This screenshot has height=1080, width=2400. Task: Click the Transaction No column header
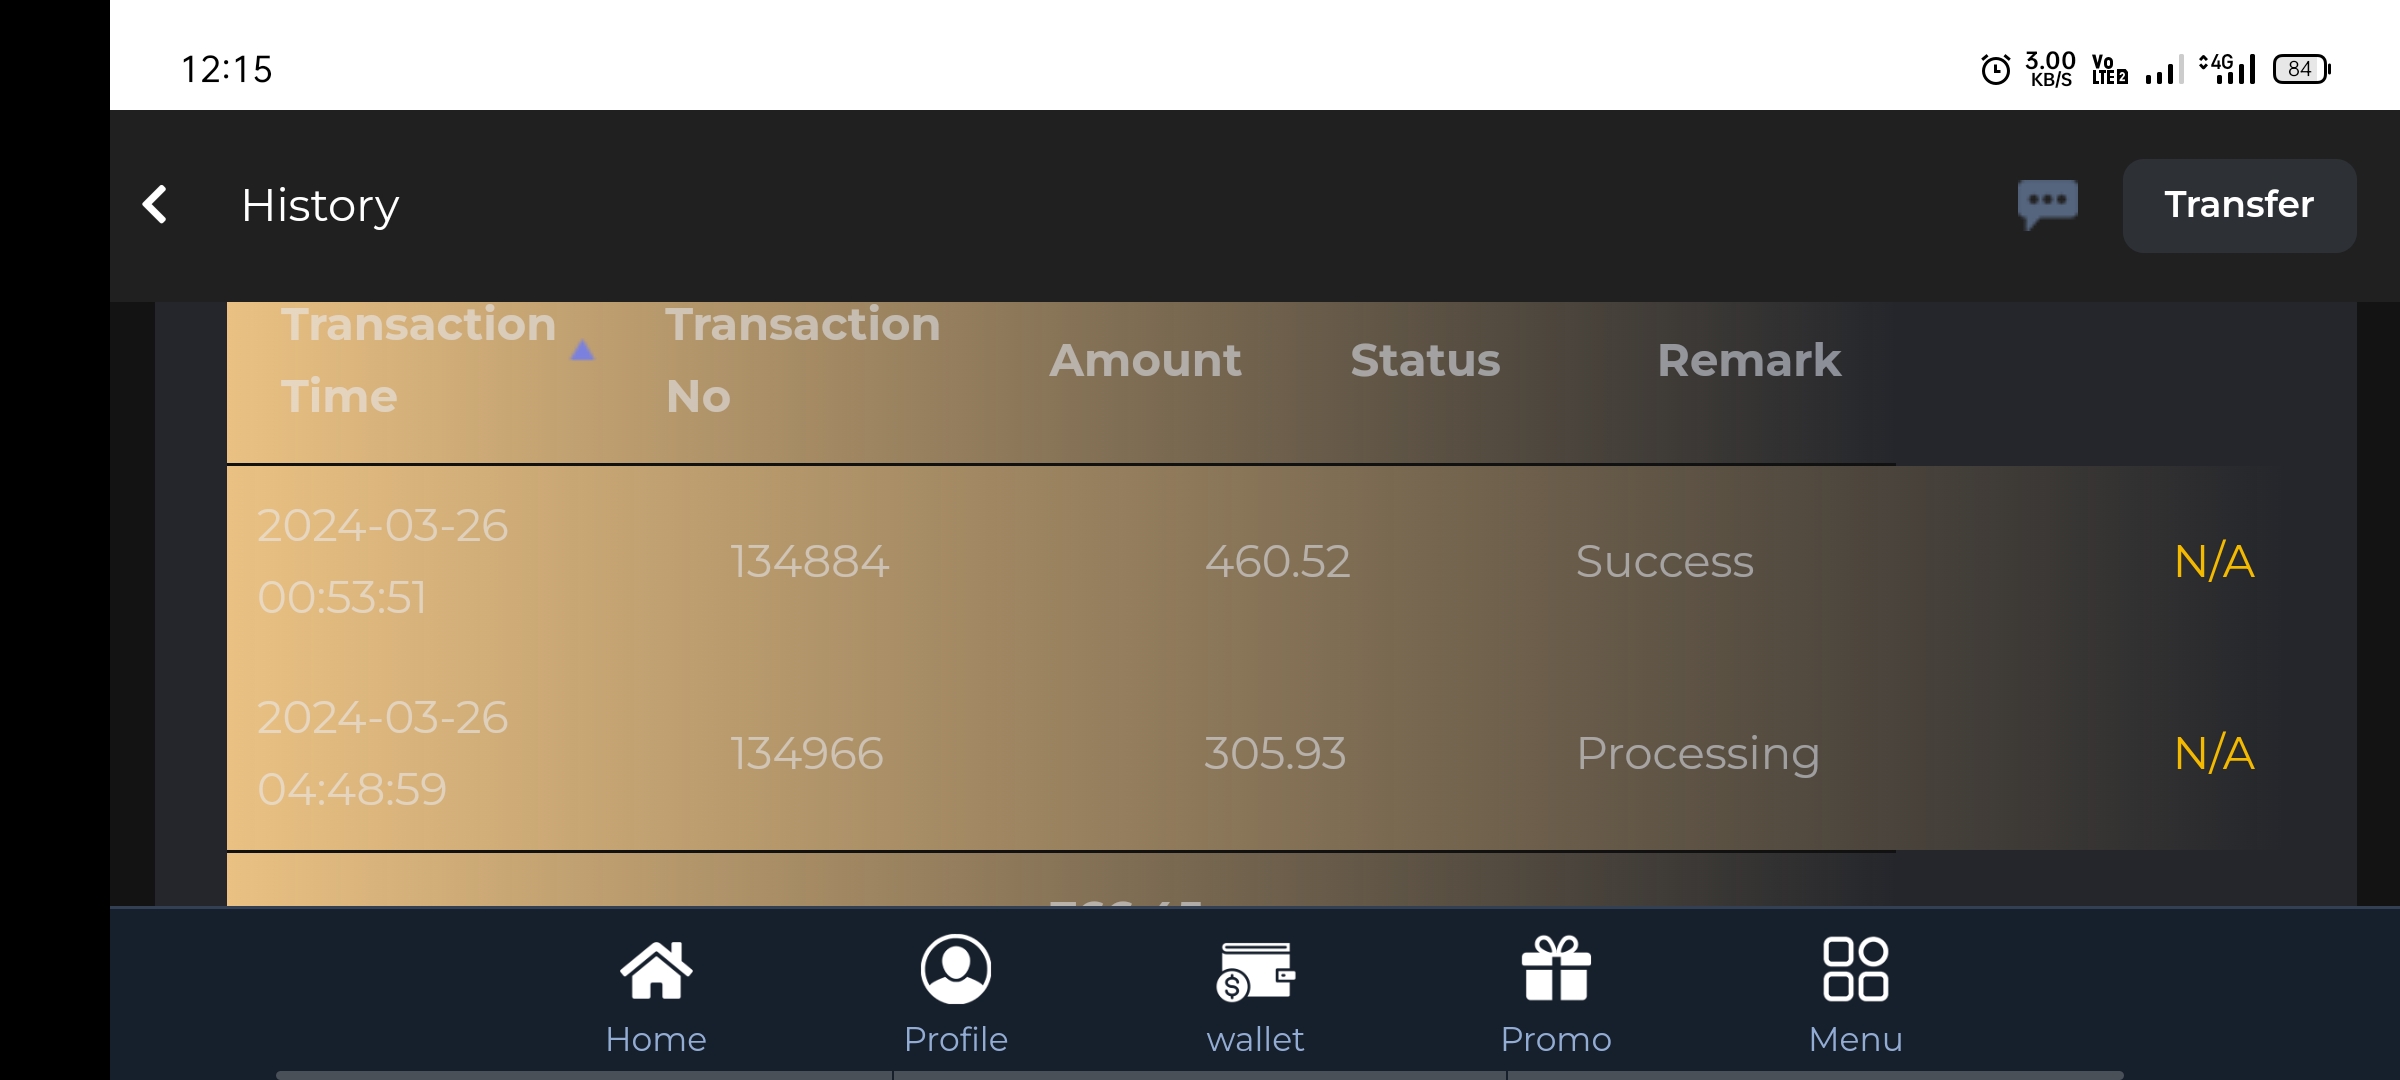[x=802, y=360]
